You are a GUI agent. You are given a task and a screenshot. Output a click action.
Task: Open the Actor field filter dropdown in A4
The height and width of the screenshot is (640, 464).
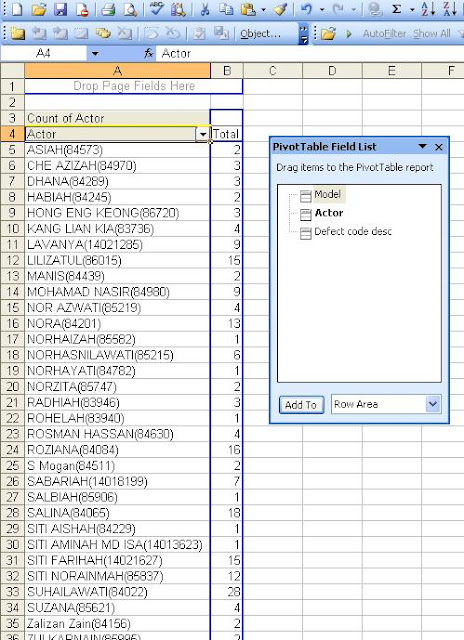203,134
